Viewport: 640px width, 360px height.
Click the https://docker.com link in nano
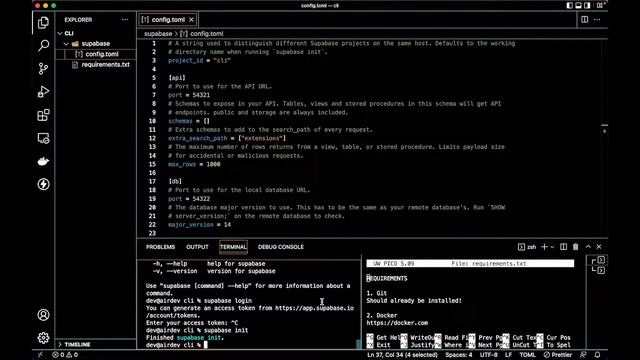(397, 323)
